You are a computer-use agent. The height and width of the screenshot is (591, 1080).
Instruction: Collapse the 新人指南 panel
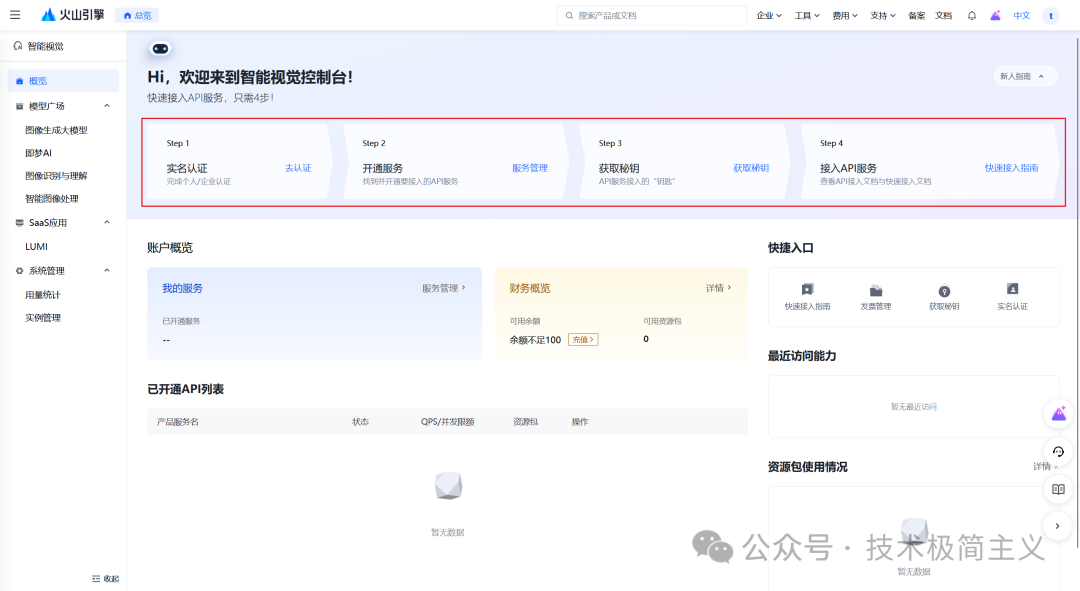(1025, 76)
